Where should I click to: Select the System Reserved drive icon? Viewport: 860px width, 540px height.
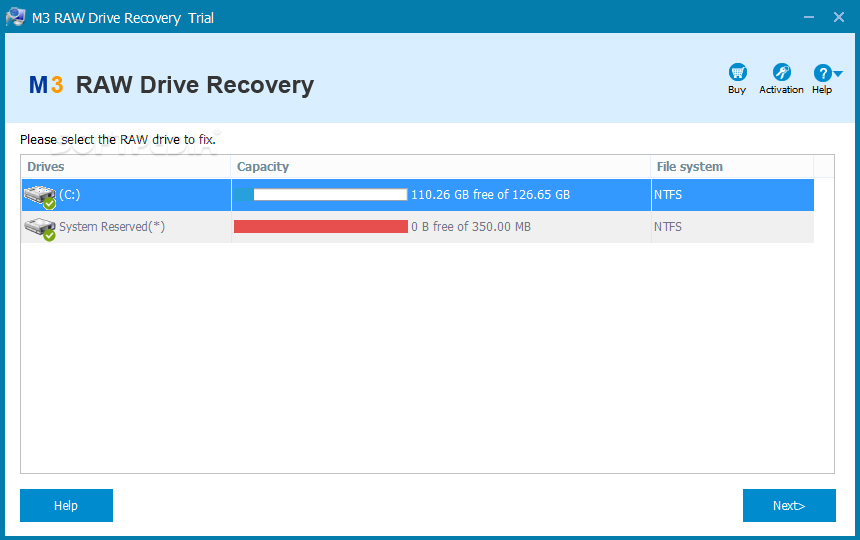(39, 229)
